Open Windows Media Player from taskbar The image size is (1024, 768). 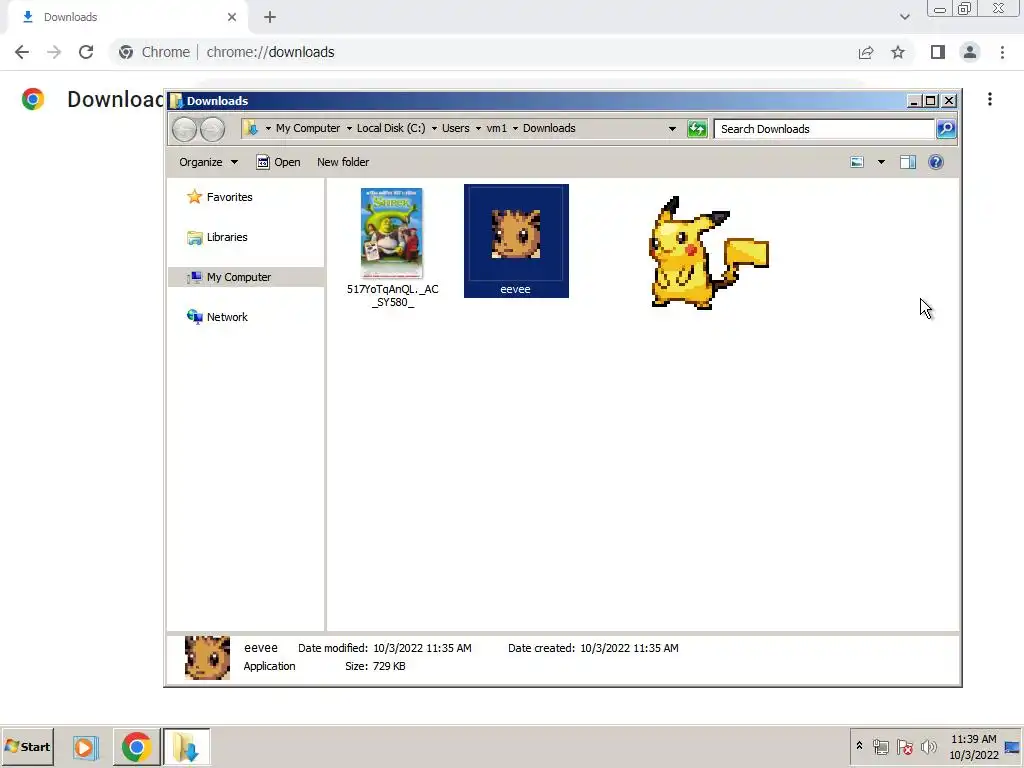pyautogui.click(x=85, y=747)
